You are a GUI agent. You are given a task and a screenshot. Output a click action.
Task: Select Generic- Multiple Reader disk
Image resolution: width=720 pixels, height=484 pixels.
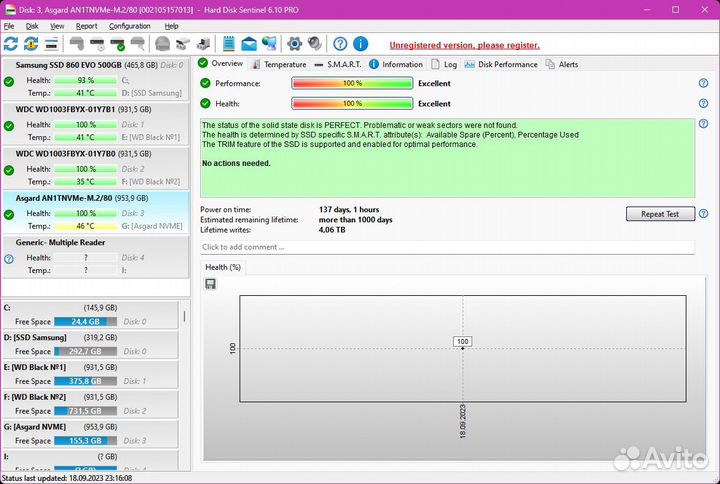(x=96, y=256)
